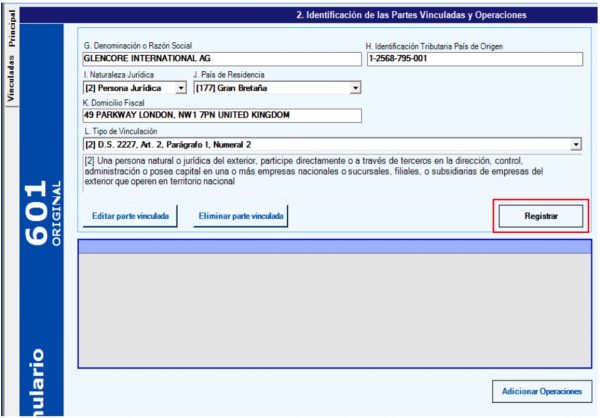The image size is (600, 418).
Task: Click Eliminar parte vinculada
Action: point(240,216)
